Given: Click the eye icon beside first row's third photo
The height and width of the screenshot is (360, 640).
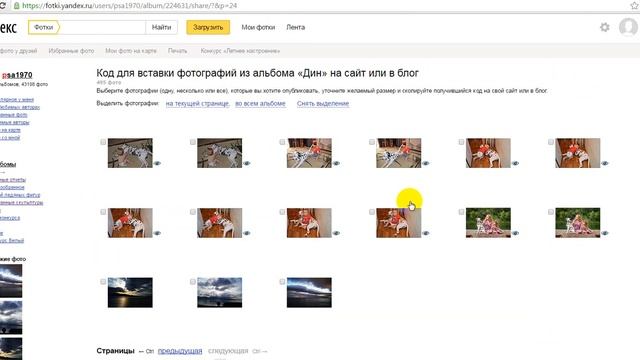Looking at the screenshot, I should (x=336, y=163).
